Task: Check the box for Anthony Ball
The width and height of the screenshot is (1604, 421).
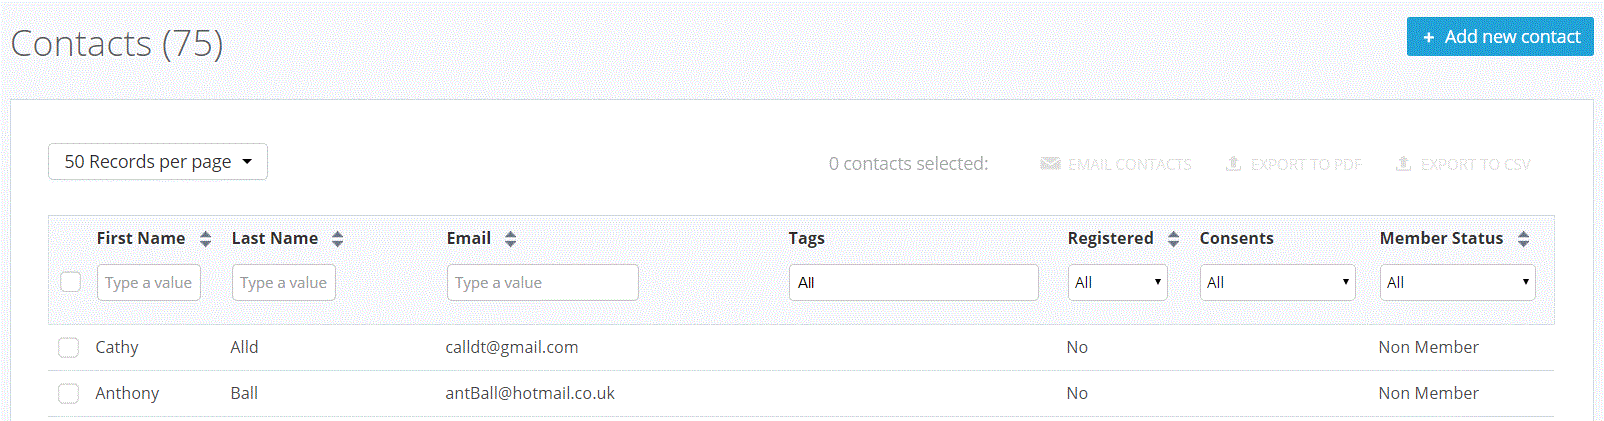Action: click(68, 393)
